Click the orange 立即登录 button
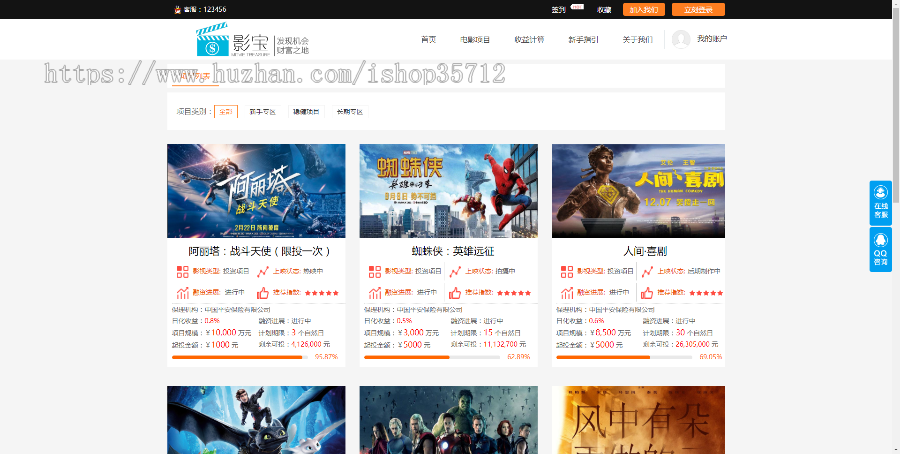This screenshot has width=900, height=454. 699,10
